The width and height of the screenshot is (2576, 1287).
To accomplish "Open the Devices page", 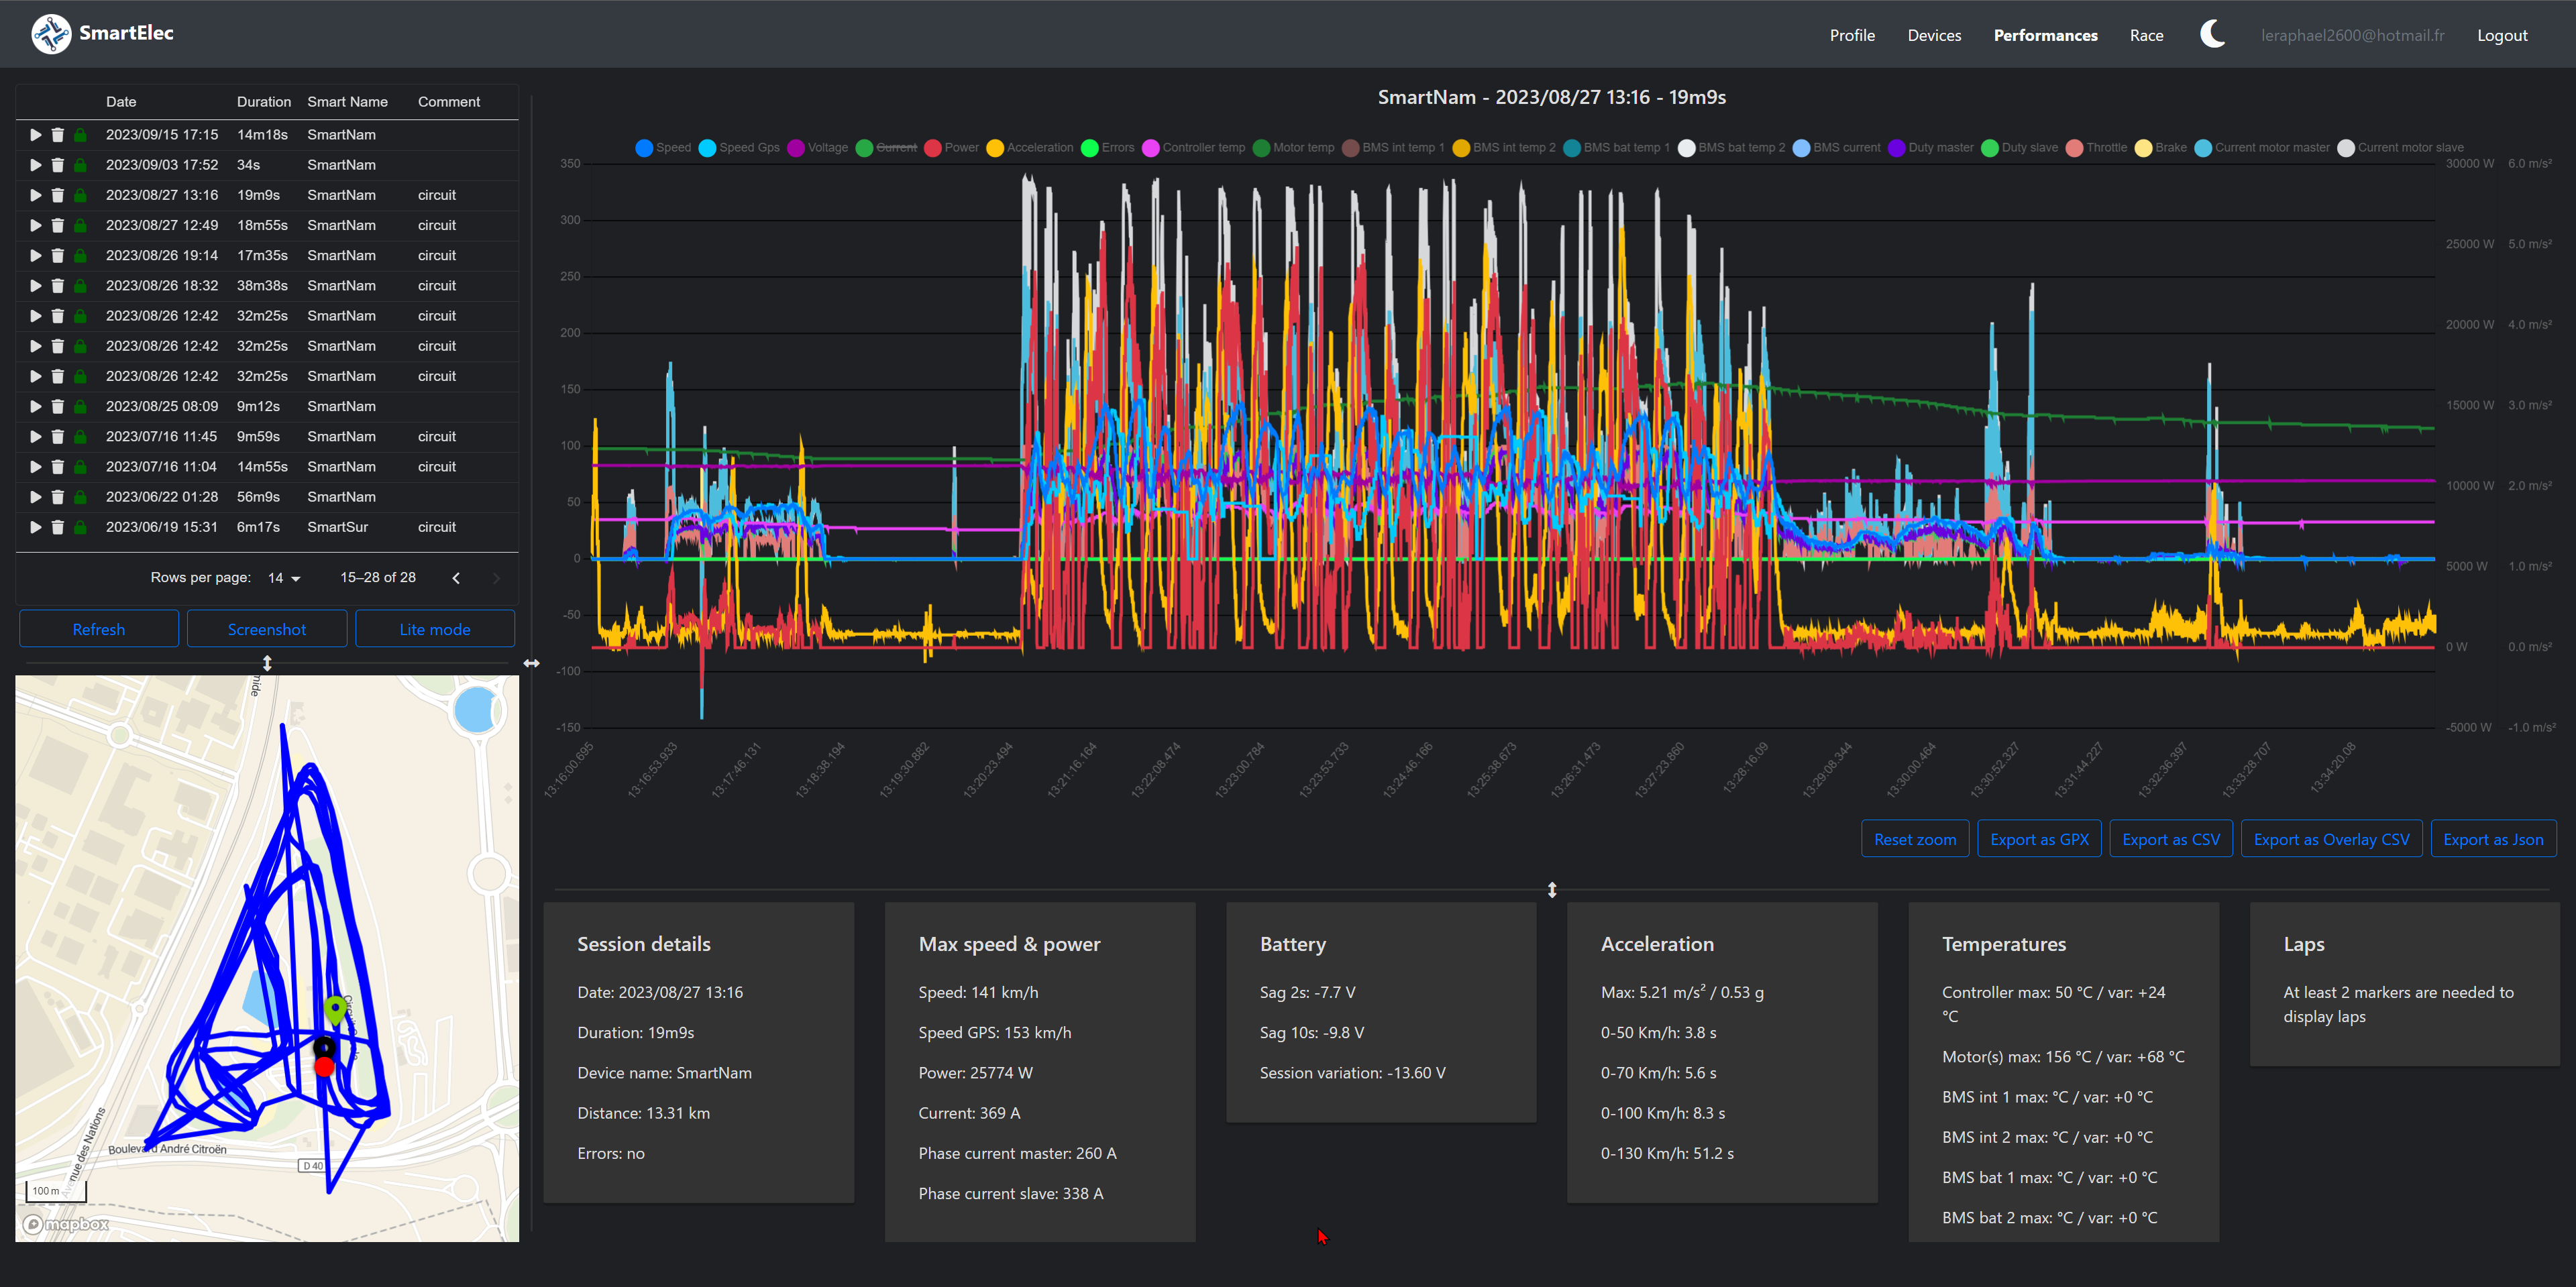I will (x=1934, y=35).
